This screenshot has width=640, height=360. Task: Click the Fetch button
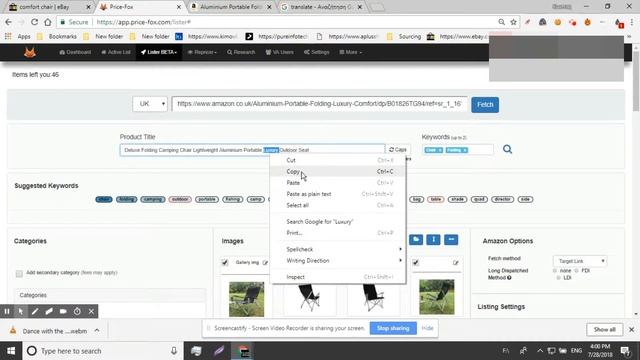click(x=485, y=104)
